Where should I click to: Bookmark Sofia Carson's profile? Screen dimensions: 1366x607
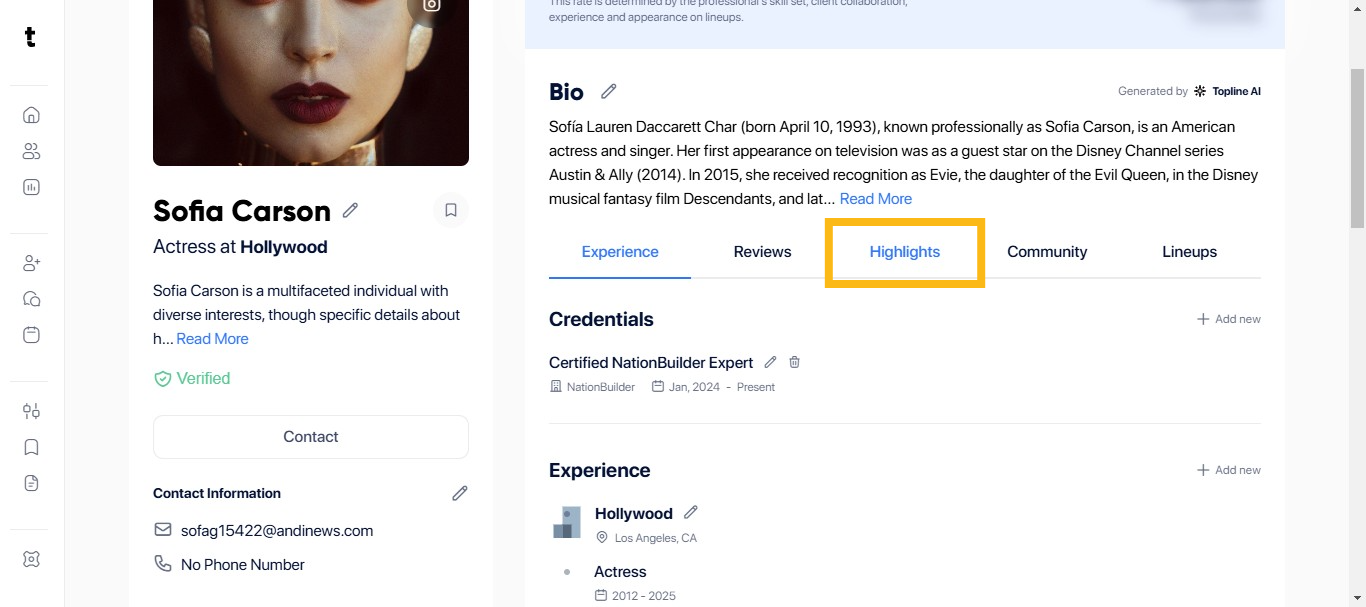(451, 210)
